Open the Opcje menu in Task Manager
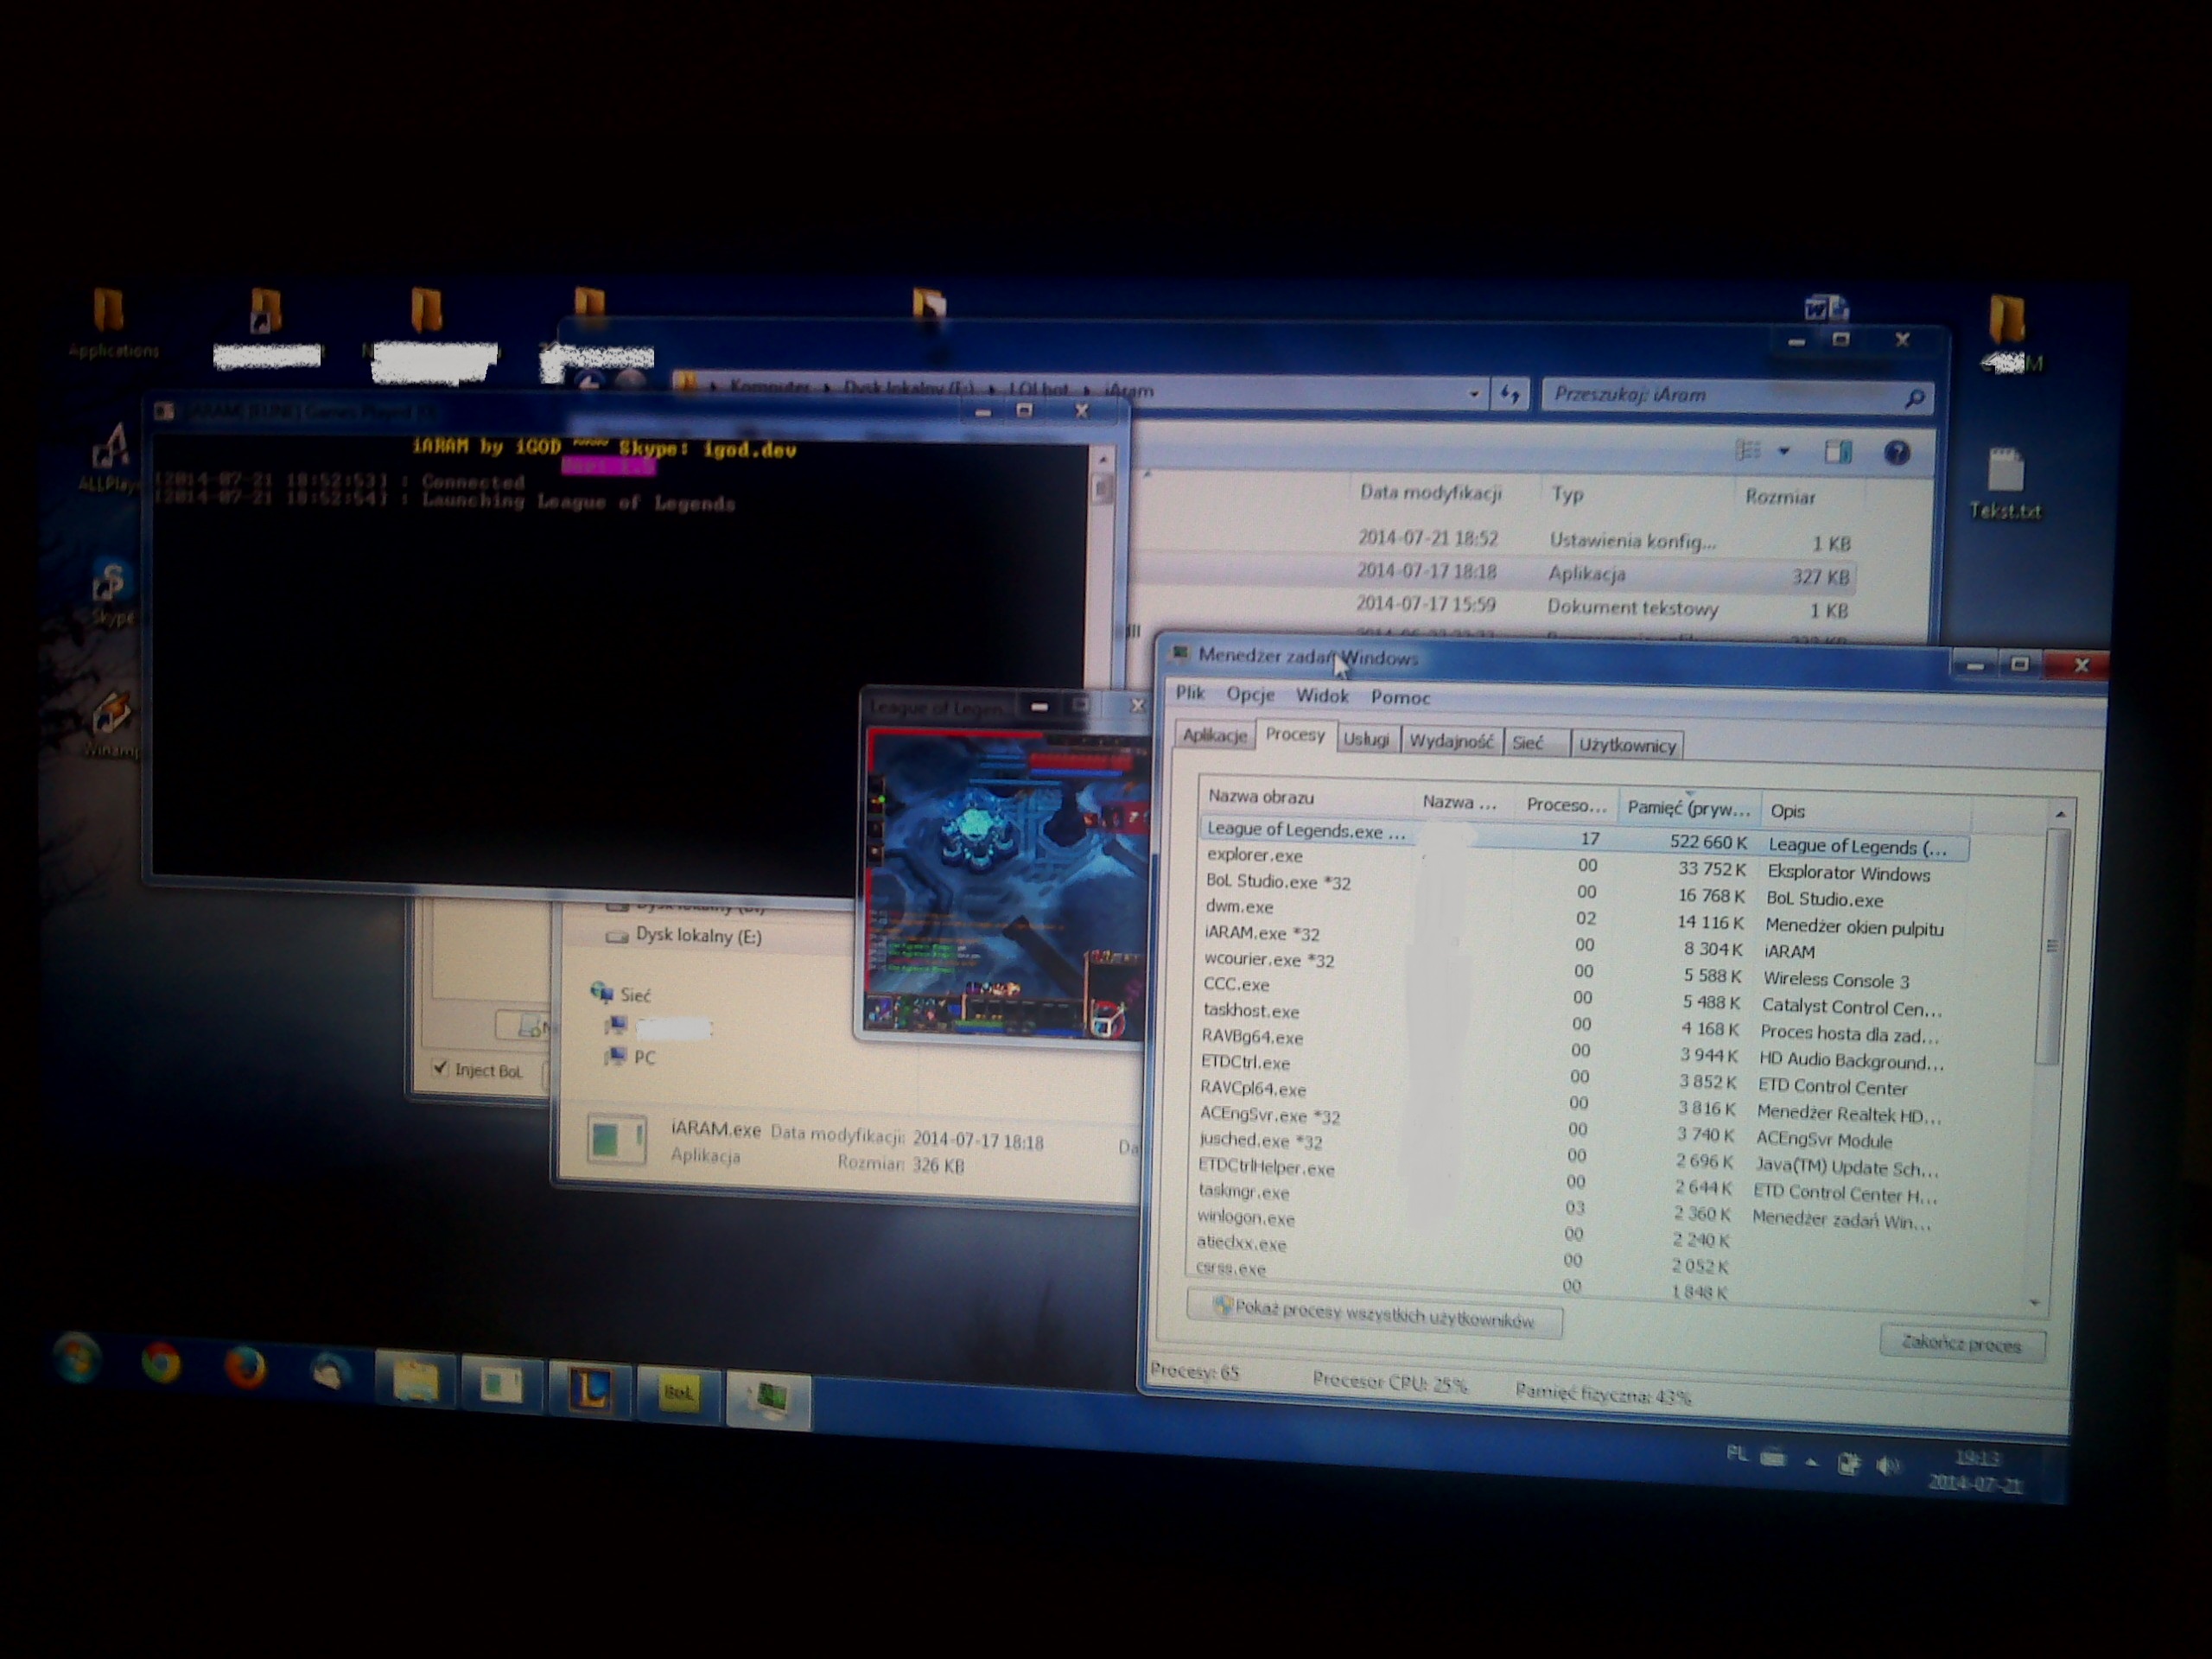The height and width of the screenshot is (1659, 2212). click(x=1250, y=694)
